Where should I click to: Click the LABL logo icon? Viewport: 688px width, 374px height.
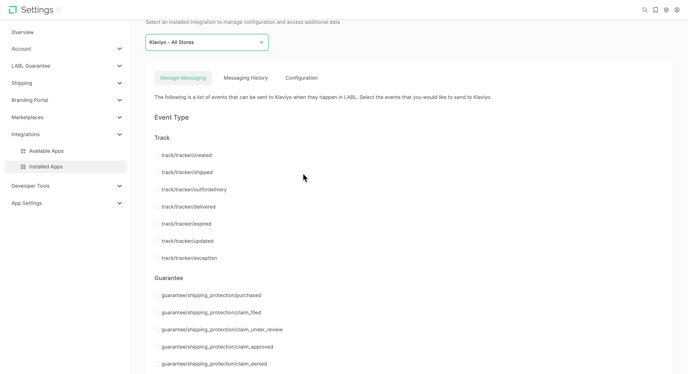(13, 10)
